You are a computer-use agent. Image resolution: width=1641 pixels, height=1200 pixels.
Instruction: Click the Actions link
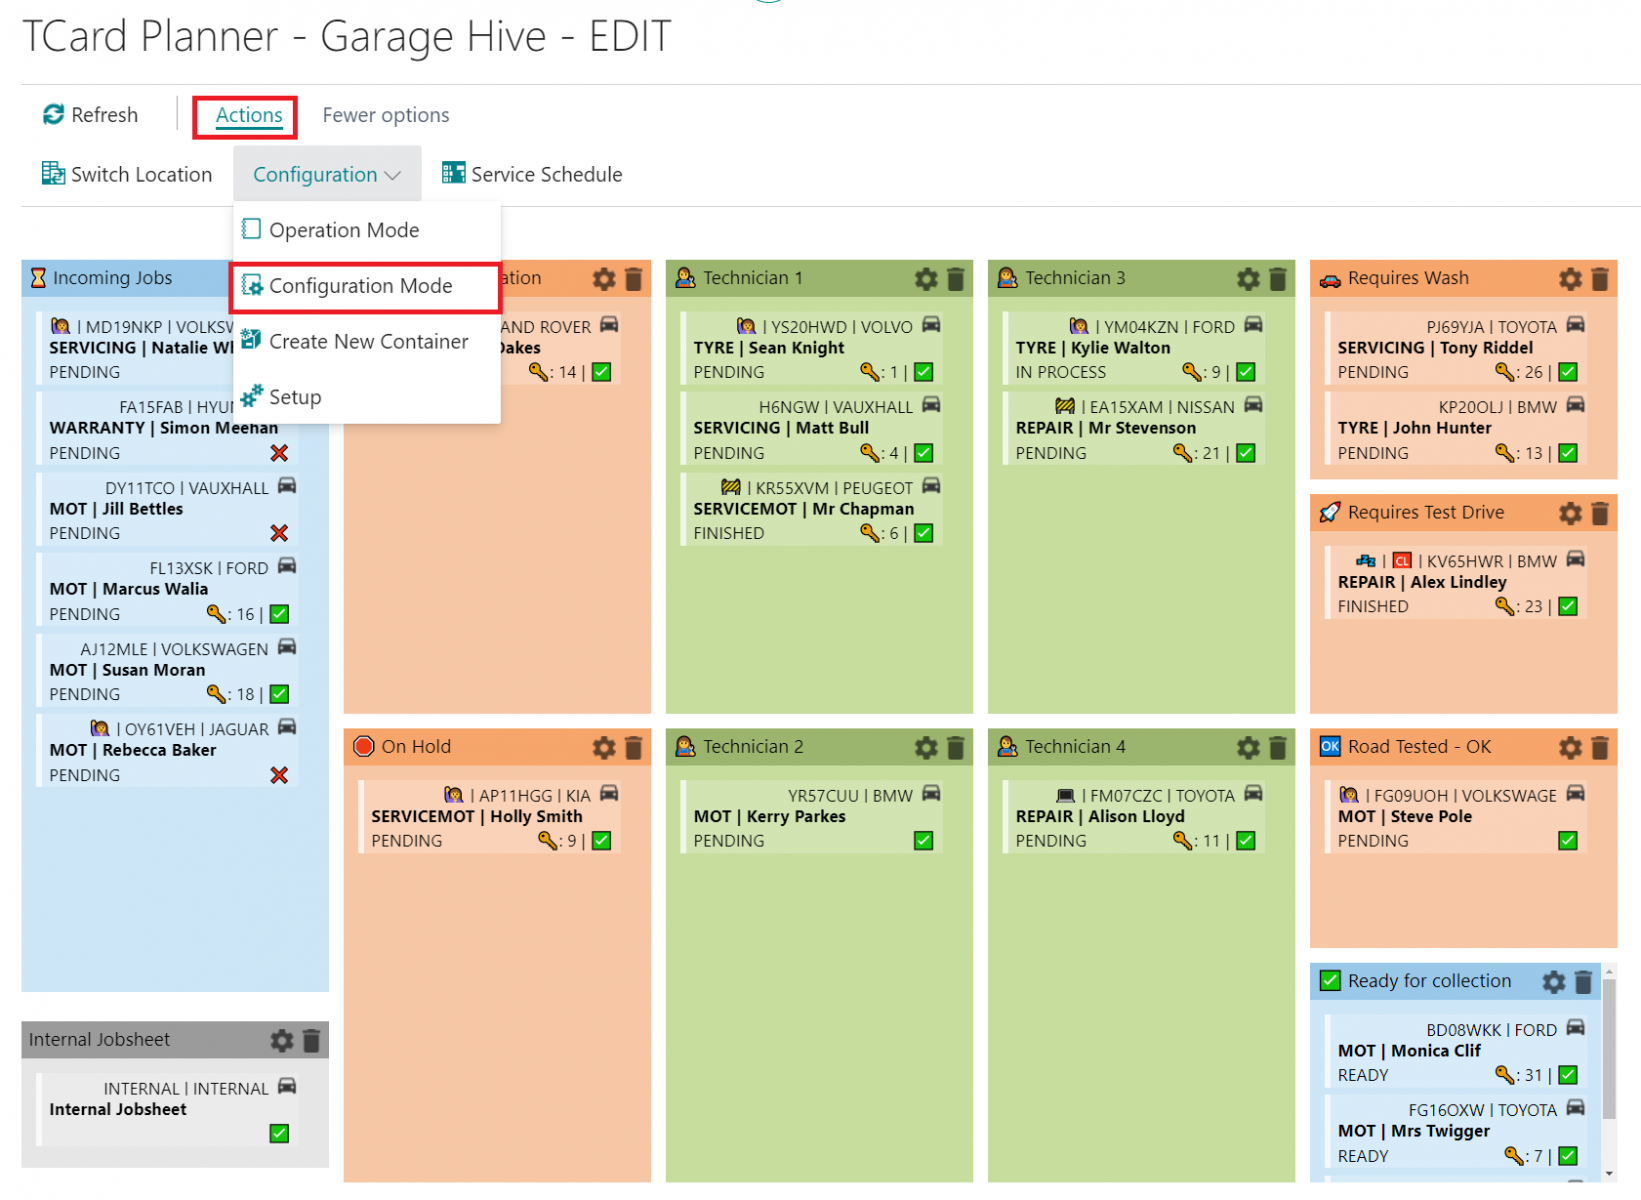coord(247,115)
